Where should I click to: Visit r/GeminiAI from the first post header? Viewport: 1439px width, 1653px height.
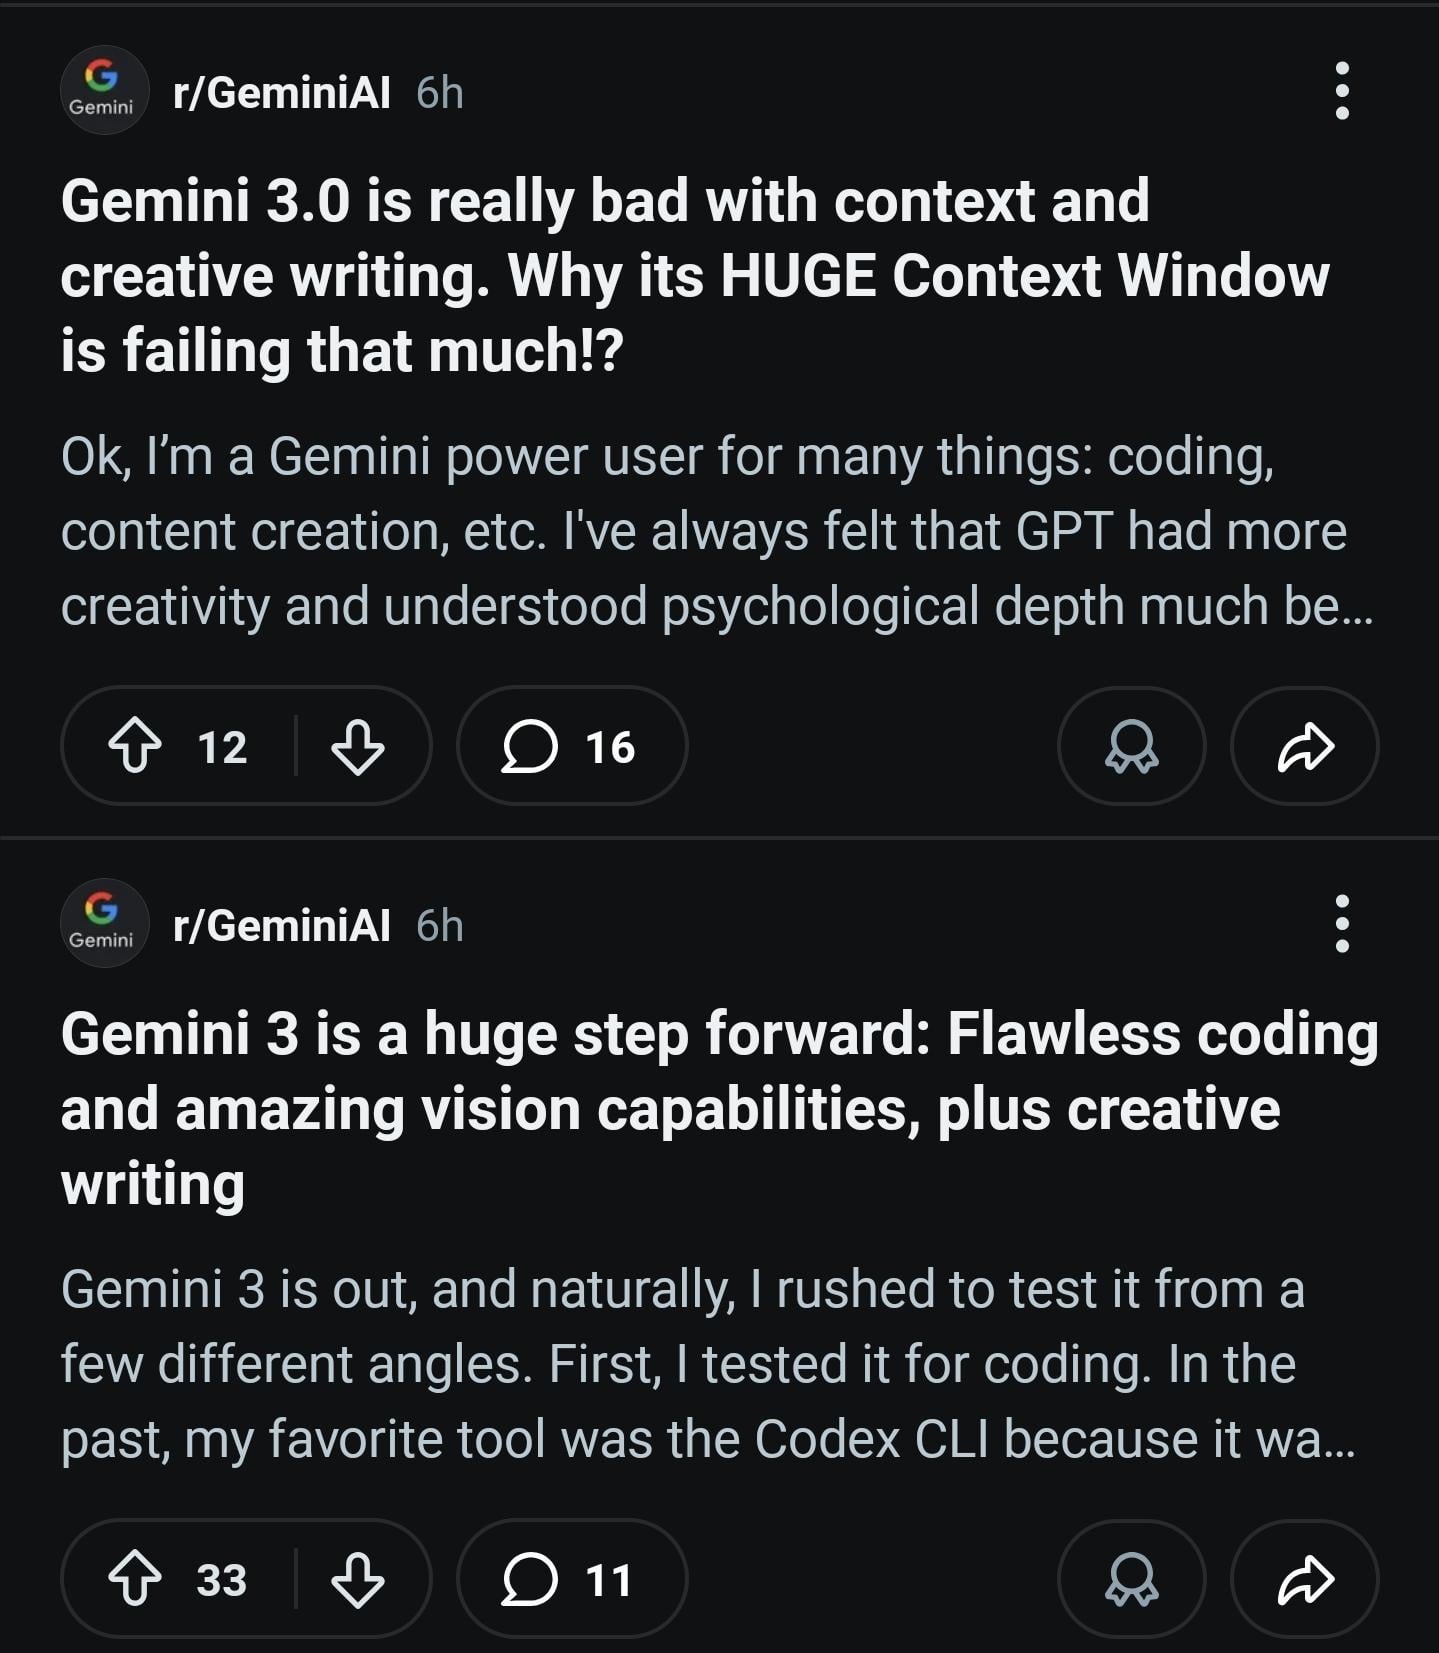281,93
